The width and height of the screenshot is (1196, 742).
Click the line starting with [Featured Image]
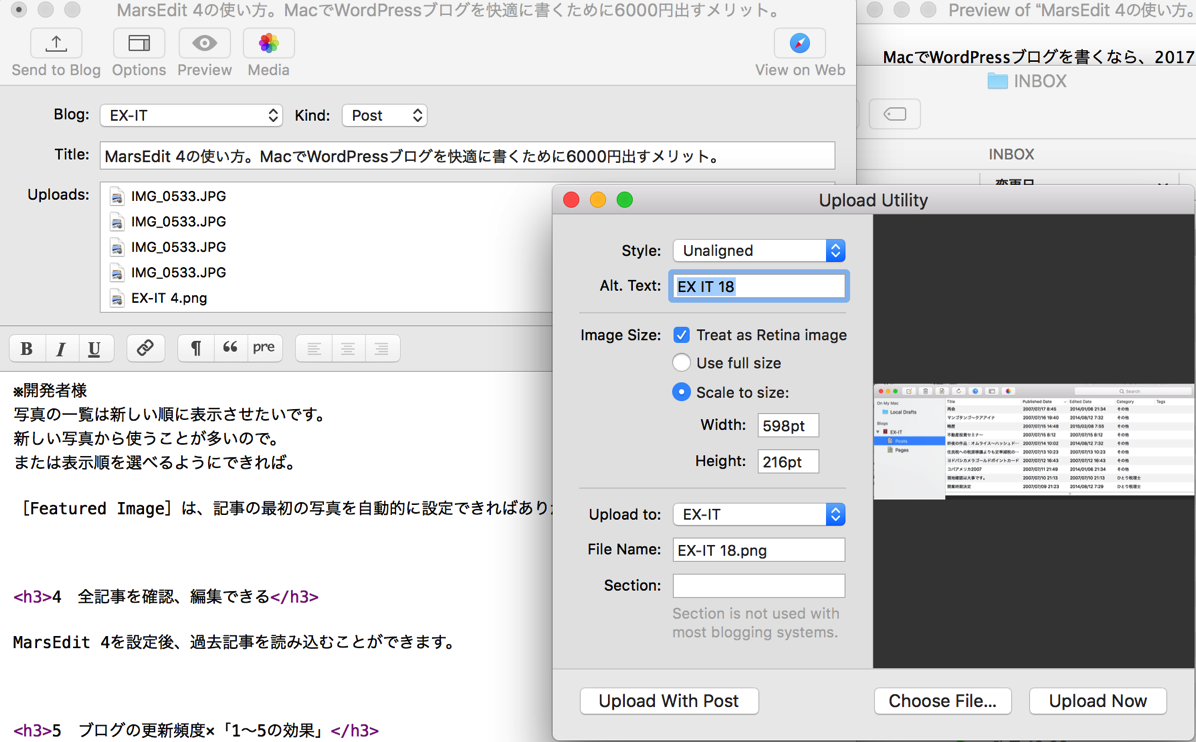(286, 509)
